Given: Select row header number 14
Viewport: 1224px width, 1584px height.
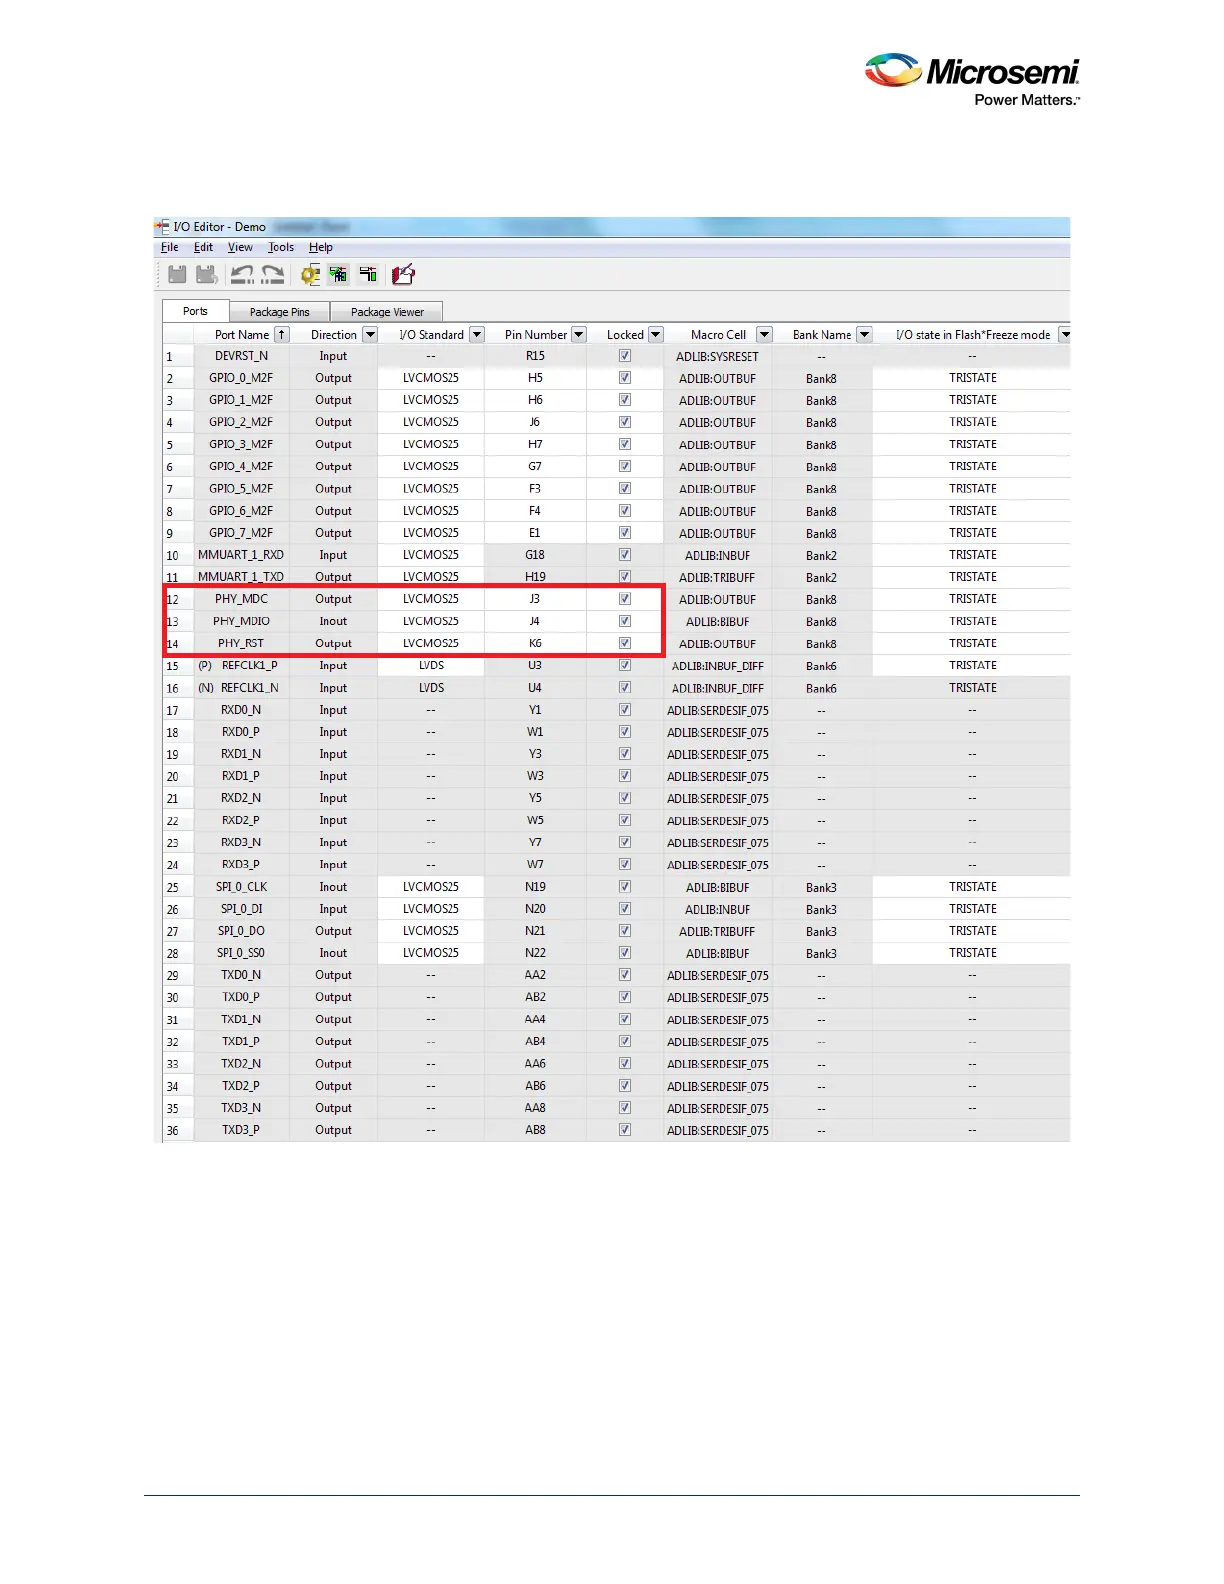Looking at the screenshot, I should coord(173,644).
